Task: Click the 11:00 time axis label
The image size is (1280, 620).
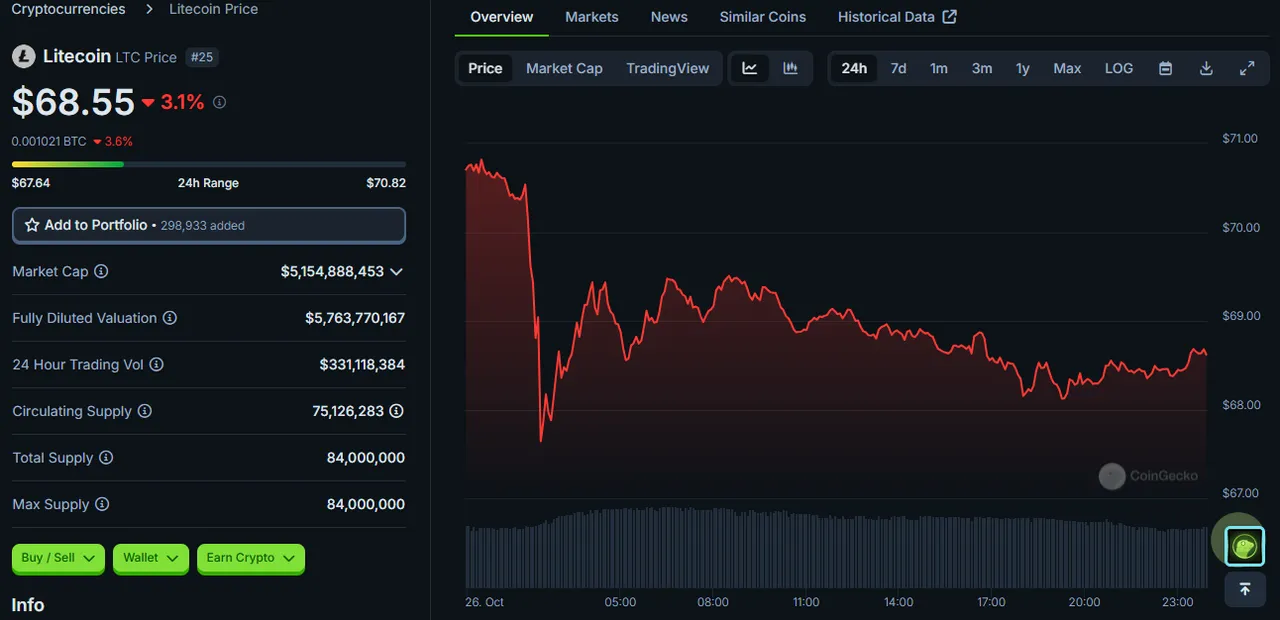Action: 806,602
